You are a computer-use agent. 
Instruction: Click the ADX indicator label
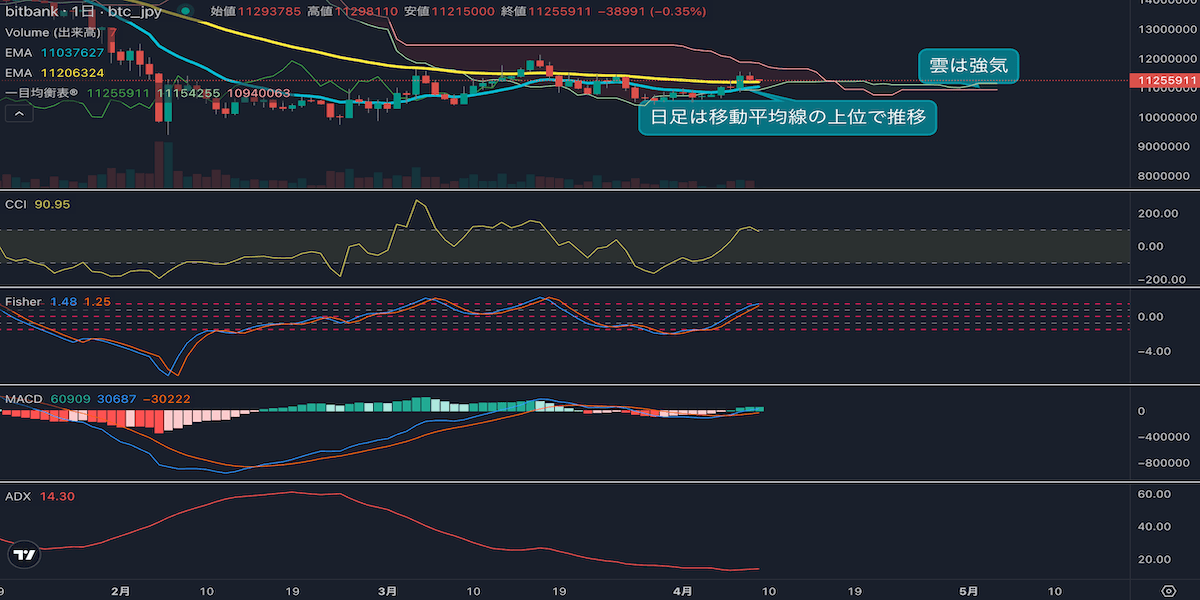(17, 496)
